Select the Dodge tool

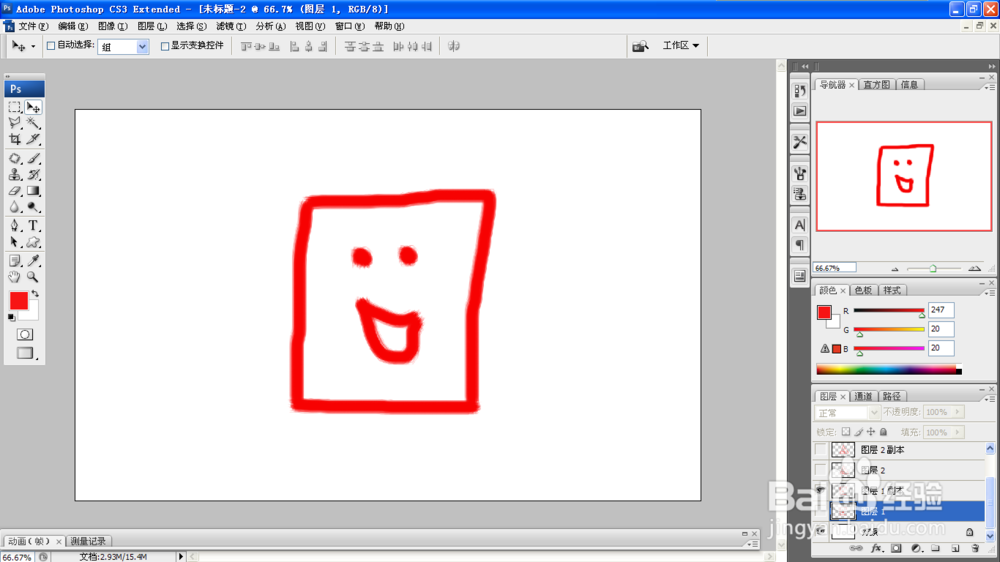pyautogui.click(x=33, y=207)
